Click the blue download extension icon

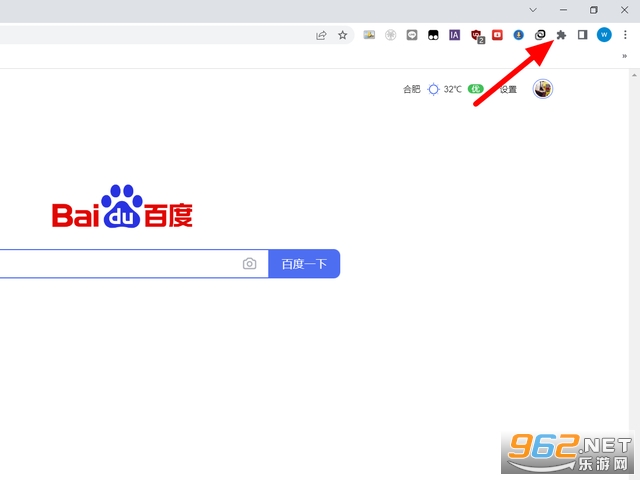[x=518, y=35]
